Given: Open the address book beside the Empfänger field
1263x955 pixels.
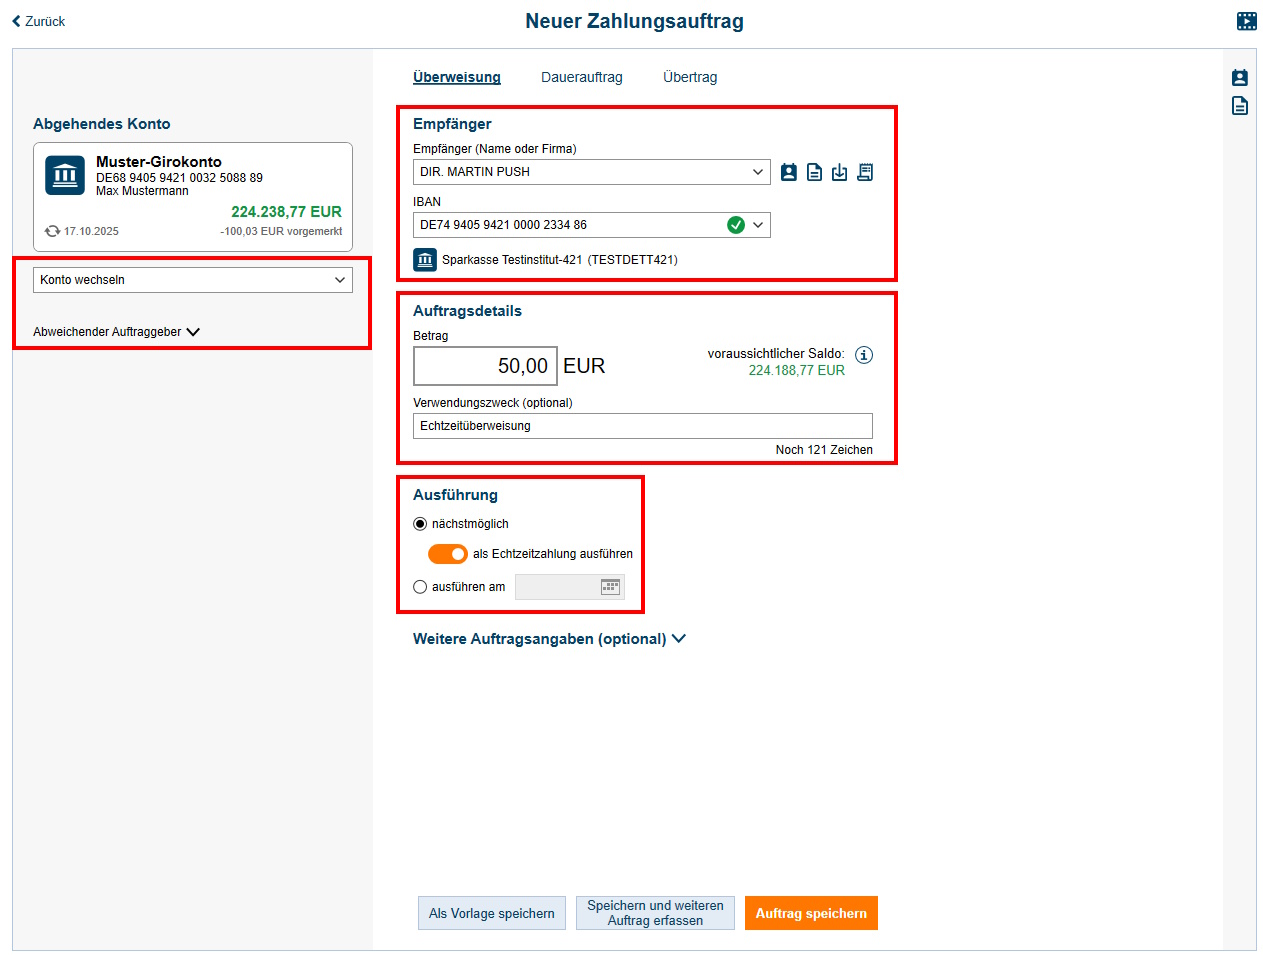Looking at the screenshot, I should point(789,172).
